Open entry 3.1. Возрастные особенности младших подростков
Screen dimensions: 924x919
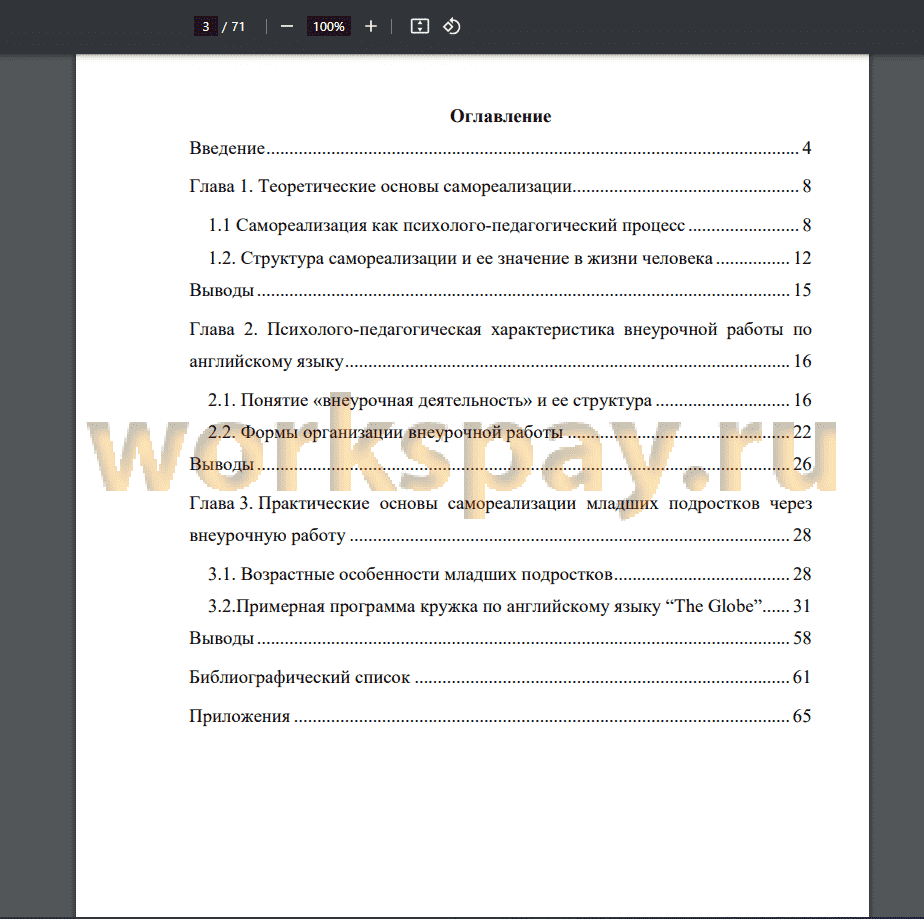coord(510,574)
